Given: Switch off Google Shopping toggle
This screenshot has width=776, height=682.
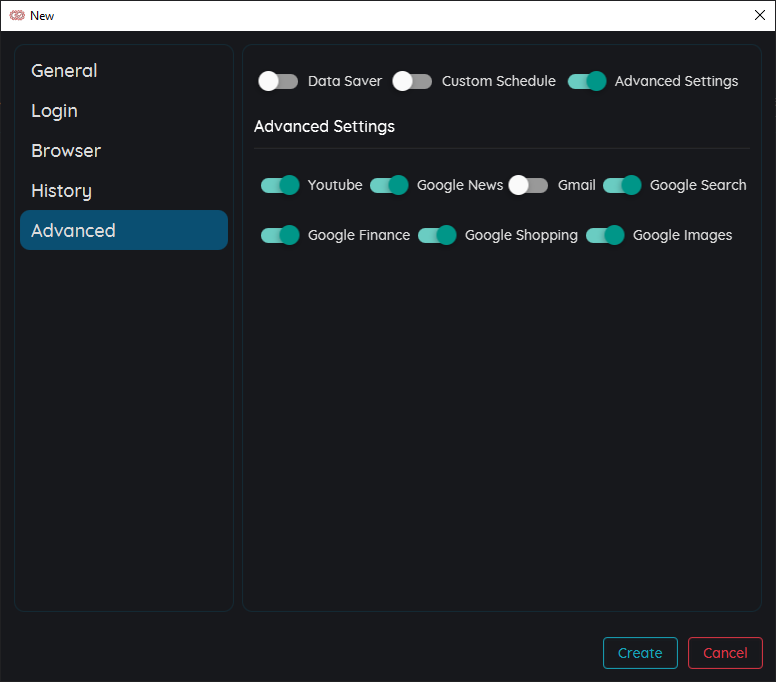Looking at the screenshot, I should 437,235.
